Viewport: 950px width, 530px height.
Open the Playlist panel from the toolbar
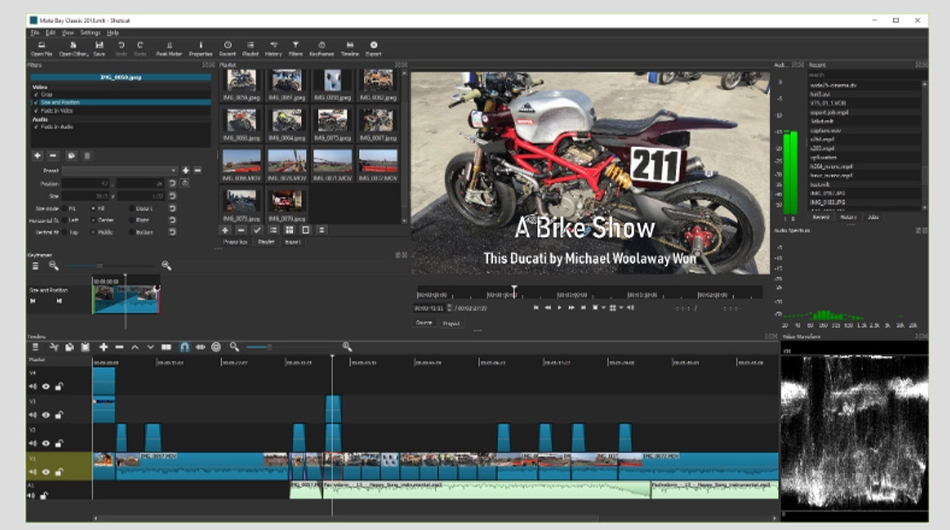click(x=250, y=48)
